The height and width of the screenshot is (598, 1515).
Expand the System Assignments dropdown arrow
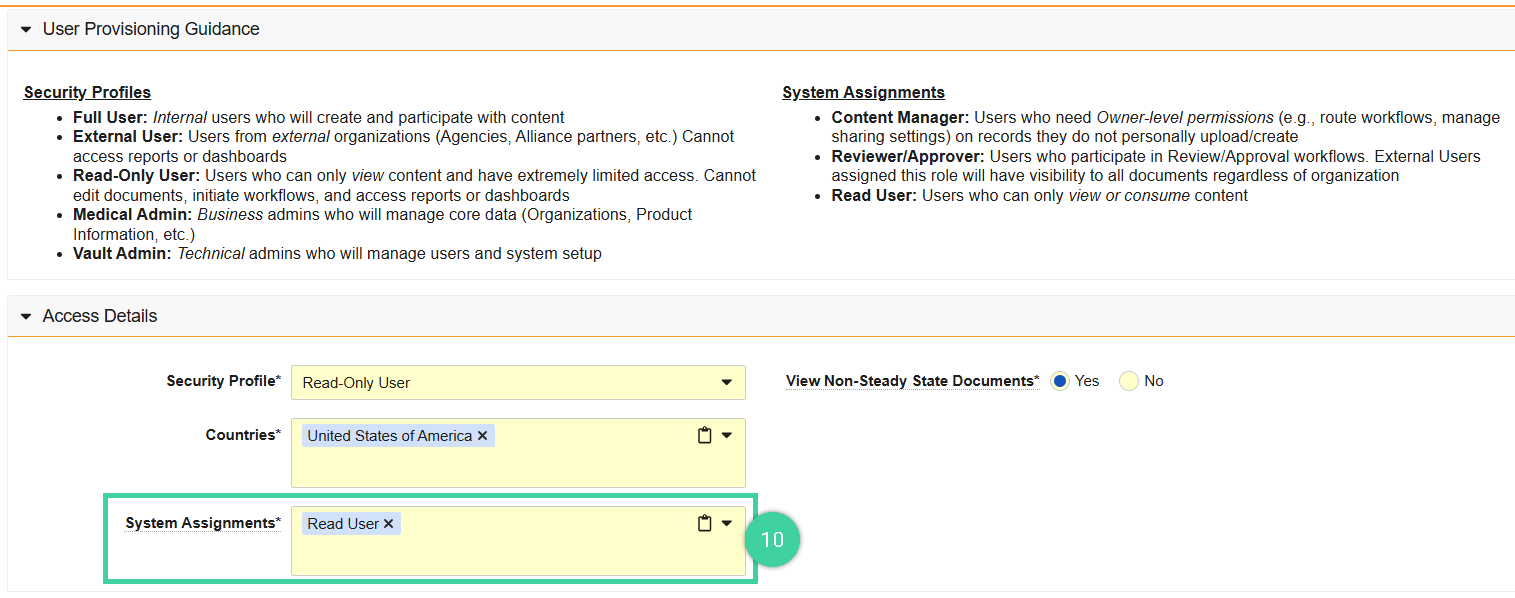pos(728,521)
